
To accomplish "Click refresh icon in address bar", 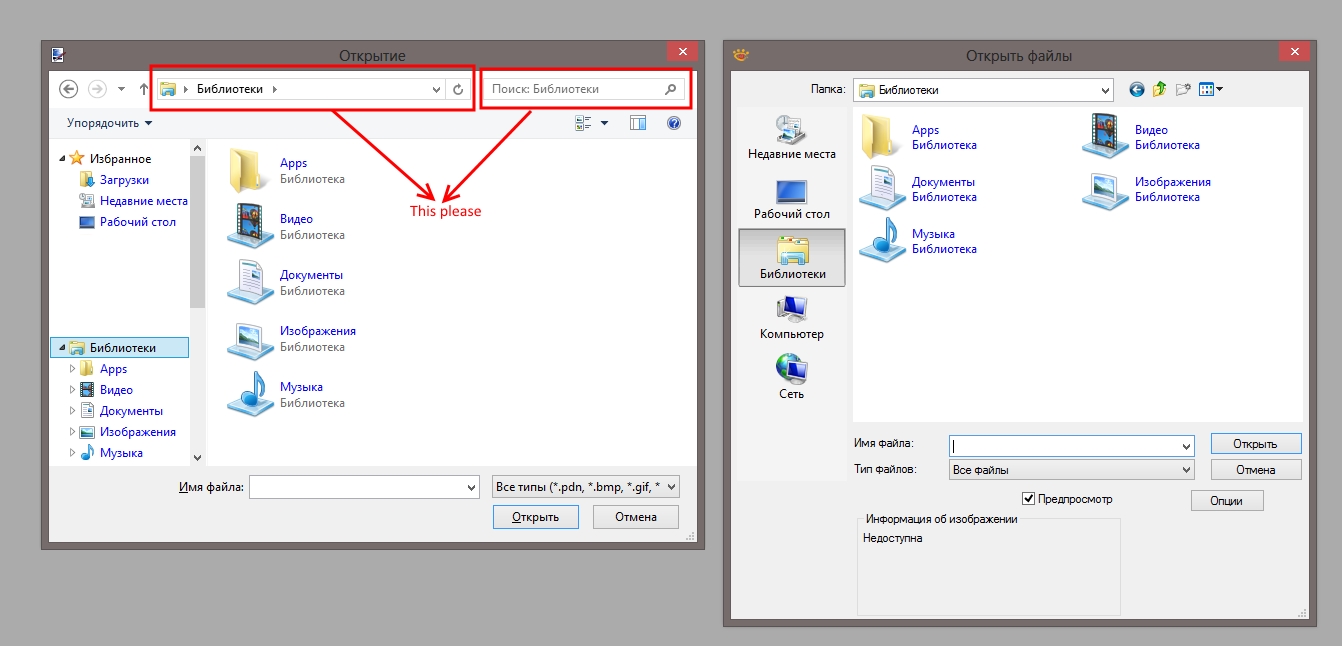I will [x=458, y=89].
